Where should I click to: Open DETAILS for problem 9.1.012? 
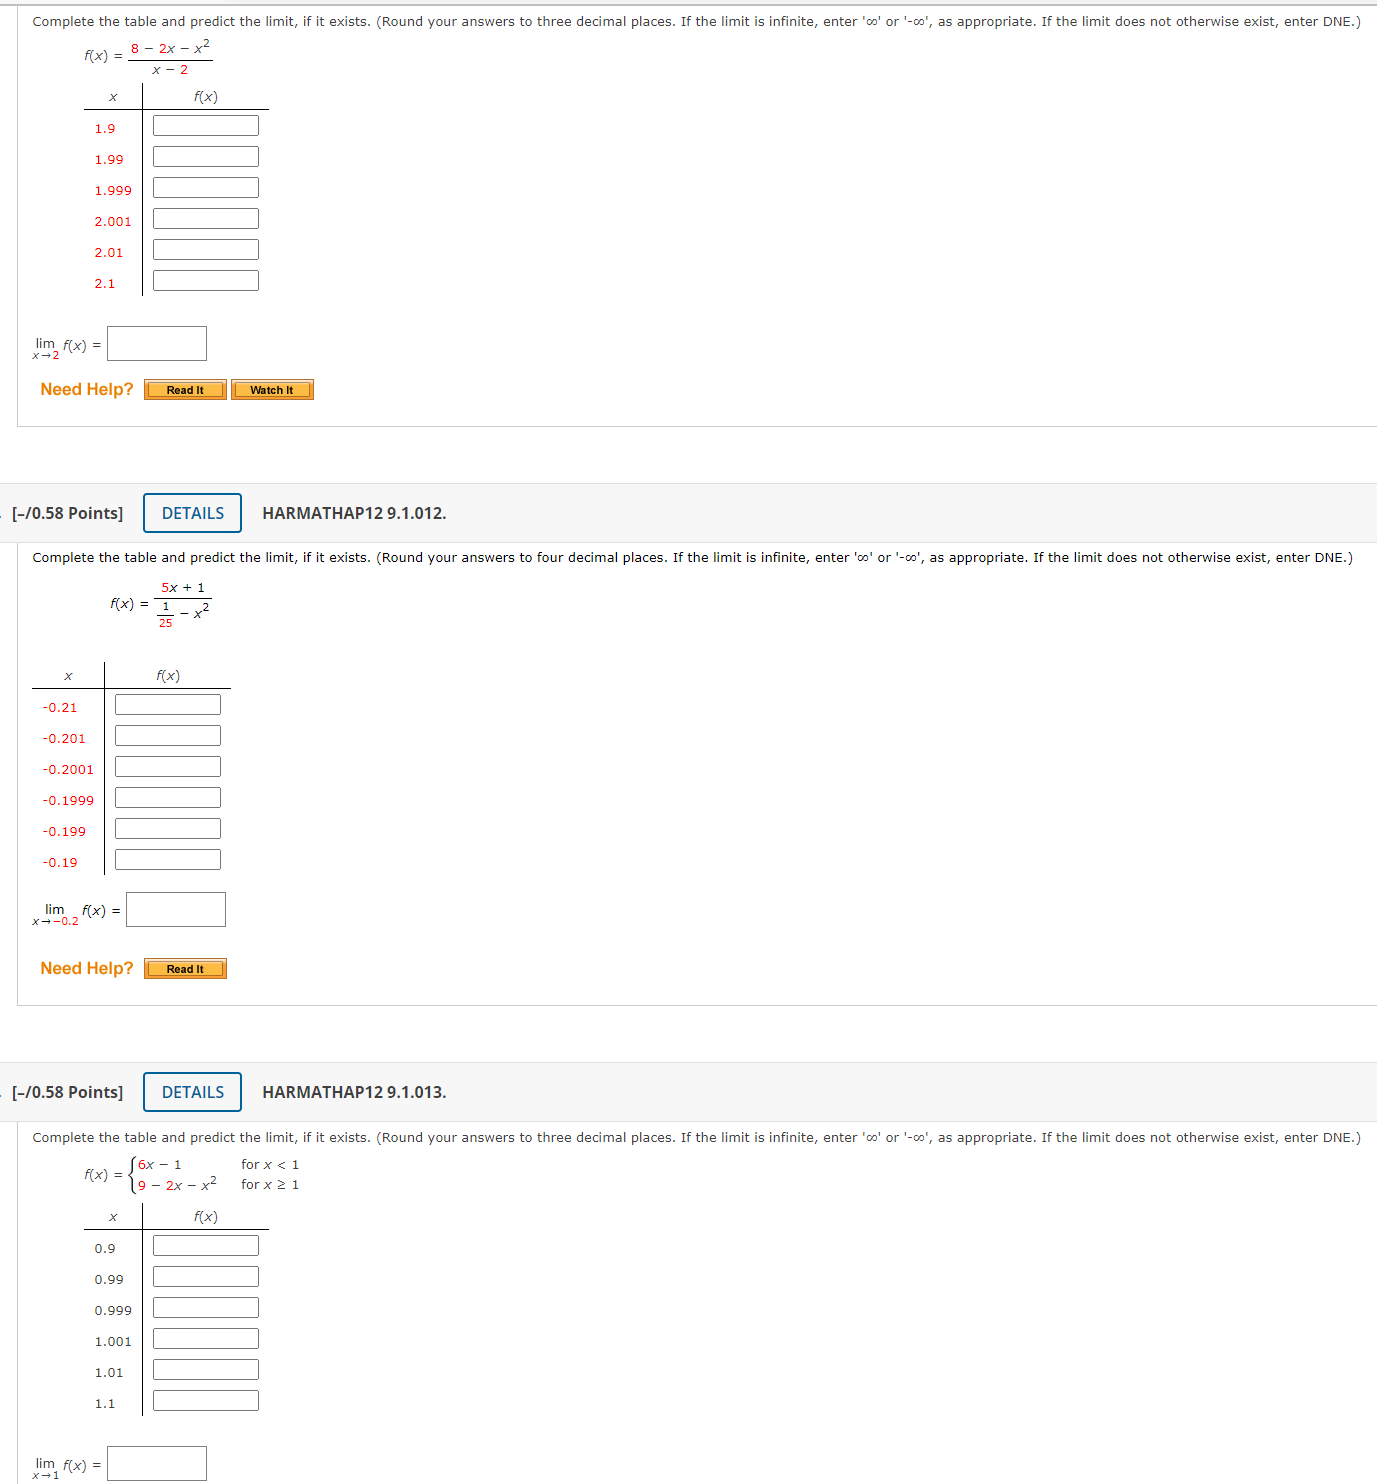192,513
